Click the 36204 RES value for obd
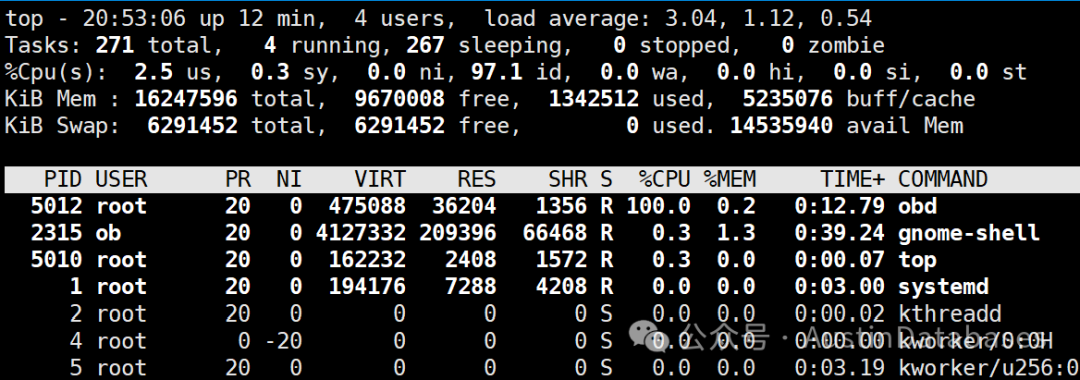This screenshot has height=380, width=1080. click(x=464, y=206)
